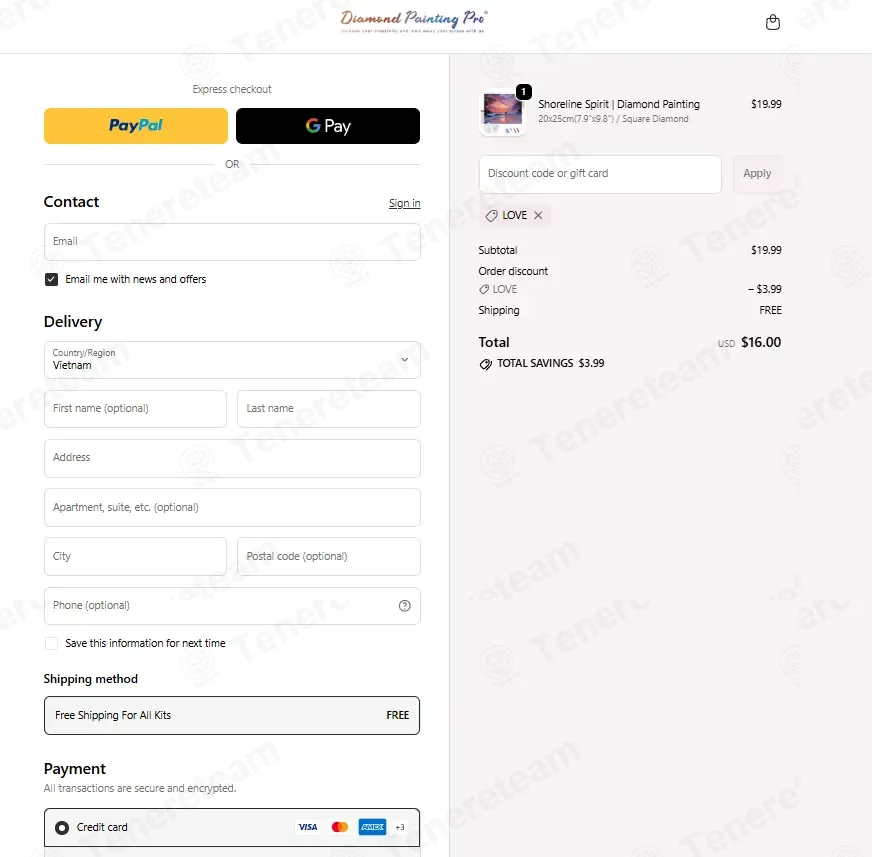
Task: Click the Diamond Painting Pro logo
Action: (x=413, y=21)
